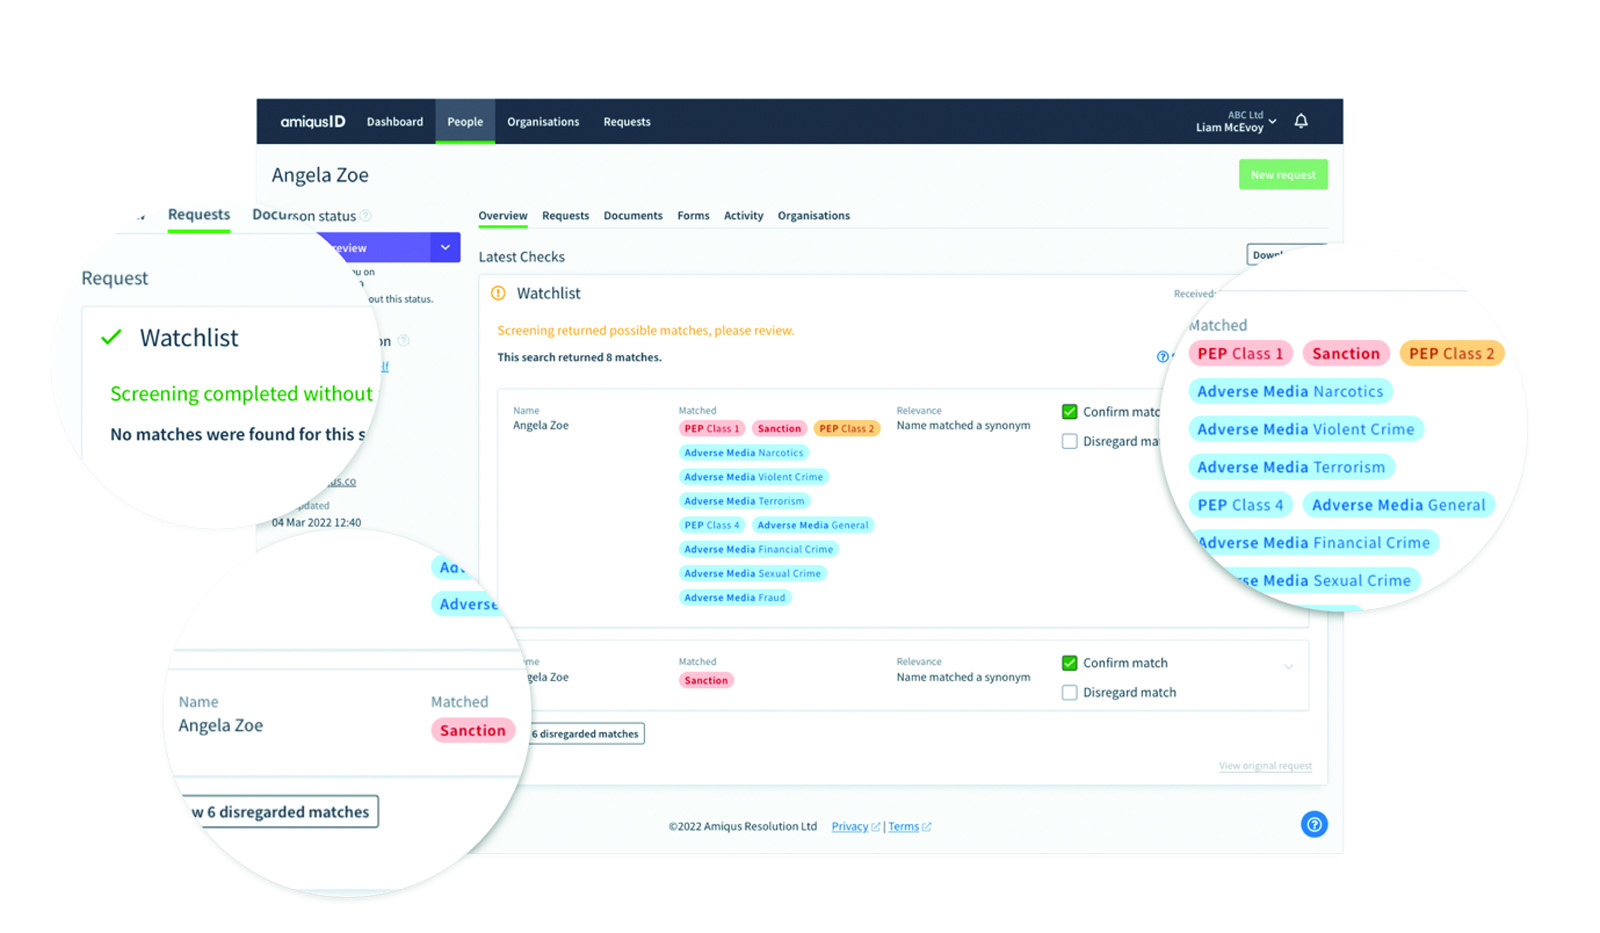Click the green Watchlist checkmark icon
Screen dimensions: 1600x933
click(x=112, y=337)
